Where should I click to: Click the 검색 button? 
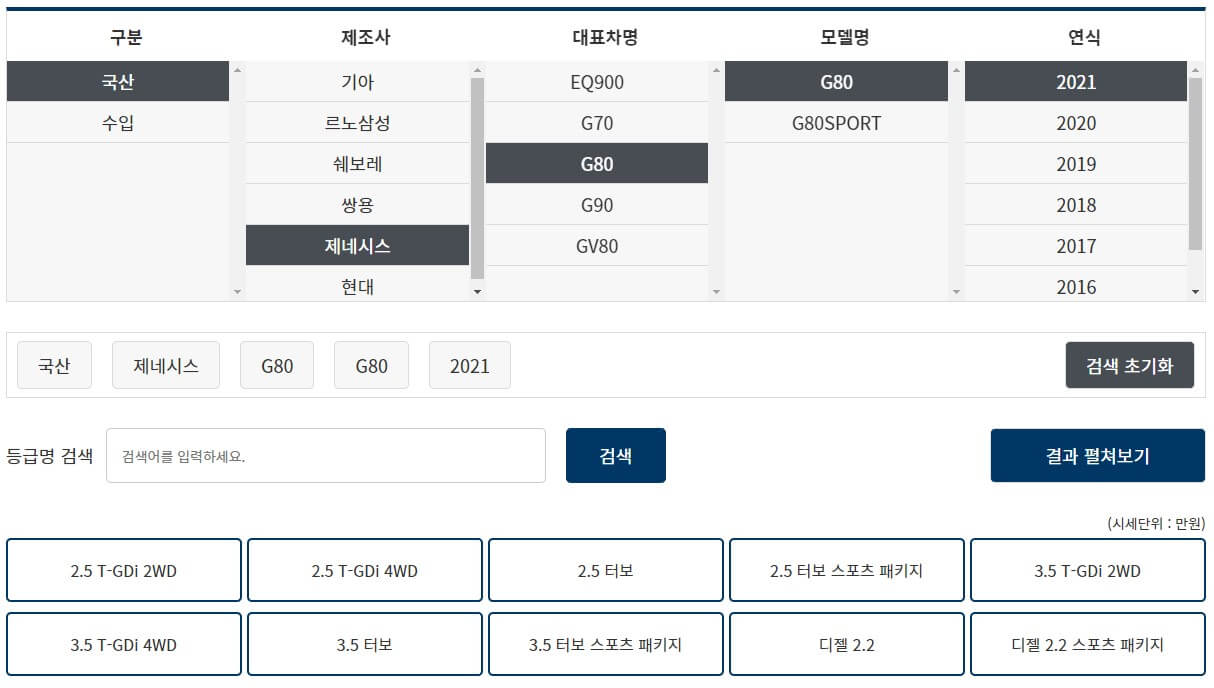616,456
